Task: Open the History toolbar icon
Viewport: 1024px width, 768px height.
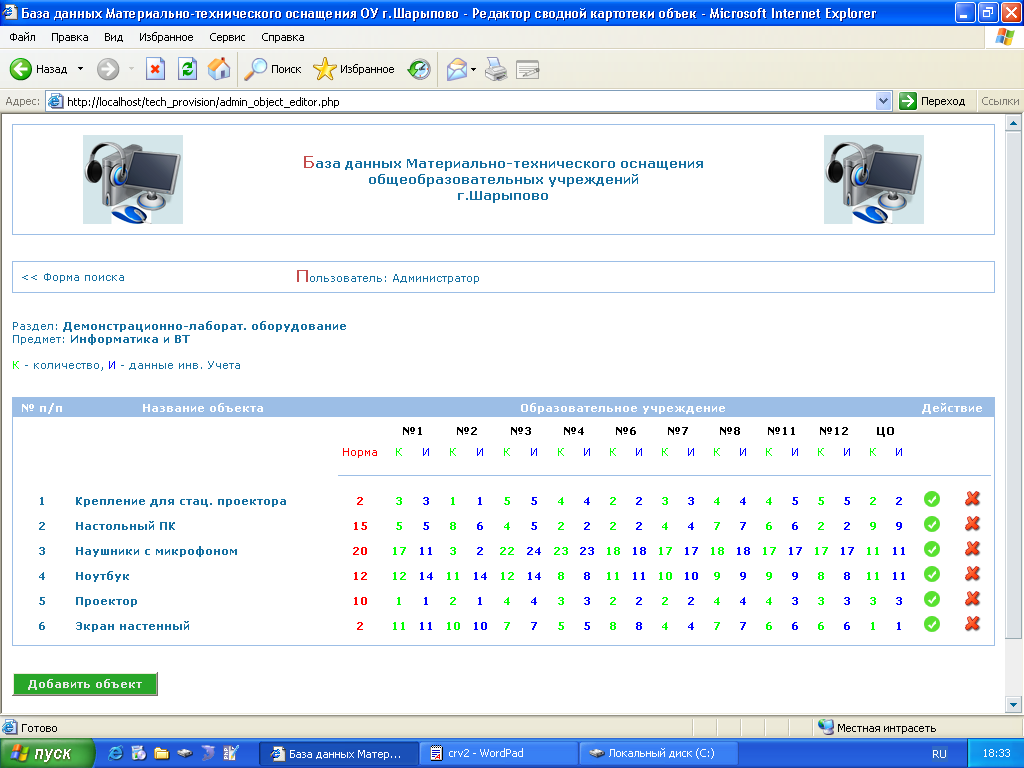Action: tap(419, 69)
